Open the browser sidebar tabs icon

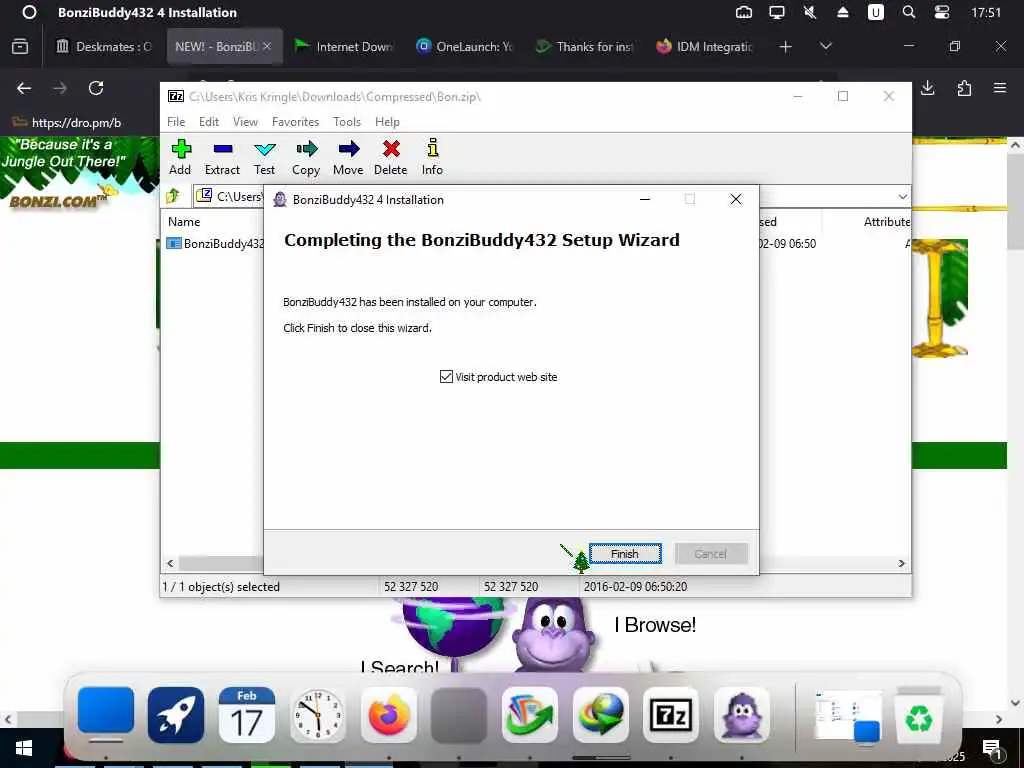tap(20, 46)
